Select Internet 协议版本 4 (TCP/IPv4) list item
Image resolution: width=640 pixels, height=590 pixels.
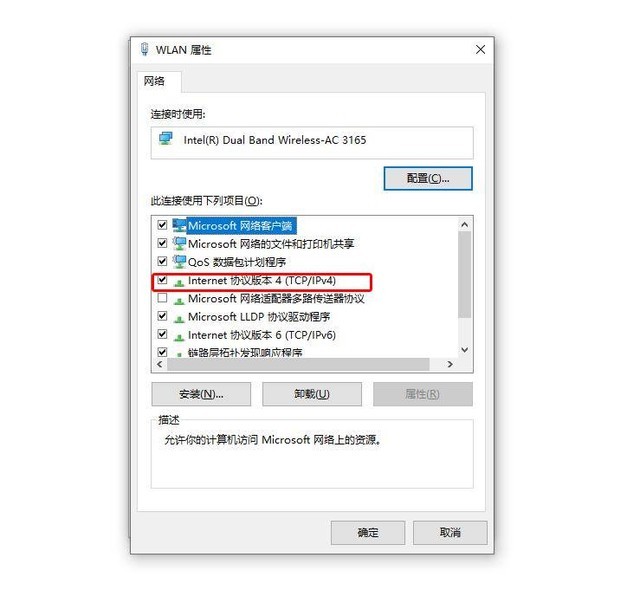pos(261,281)
